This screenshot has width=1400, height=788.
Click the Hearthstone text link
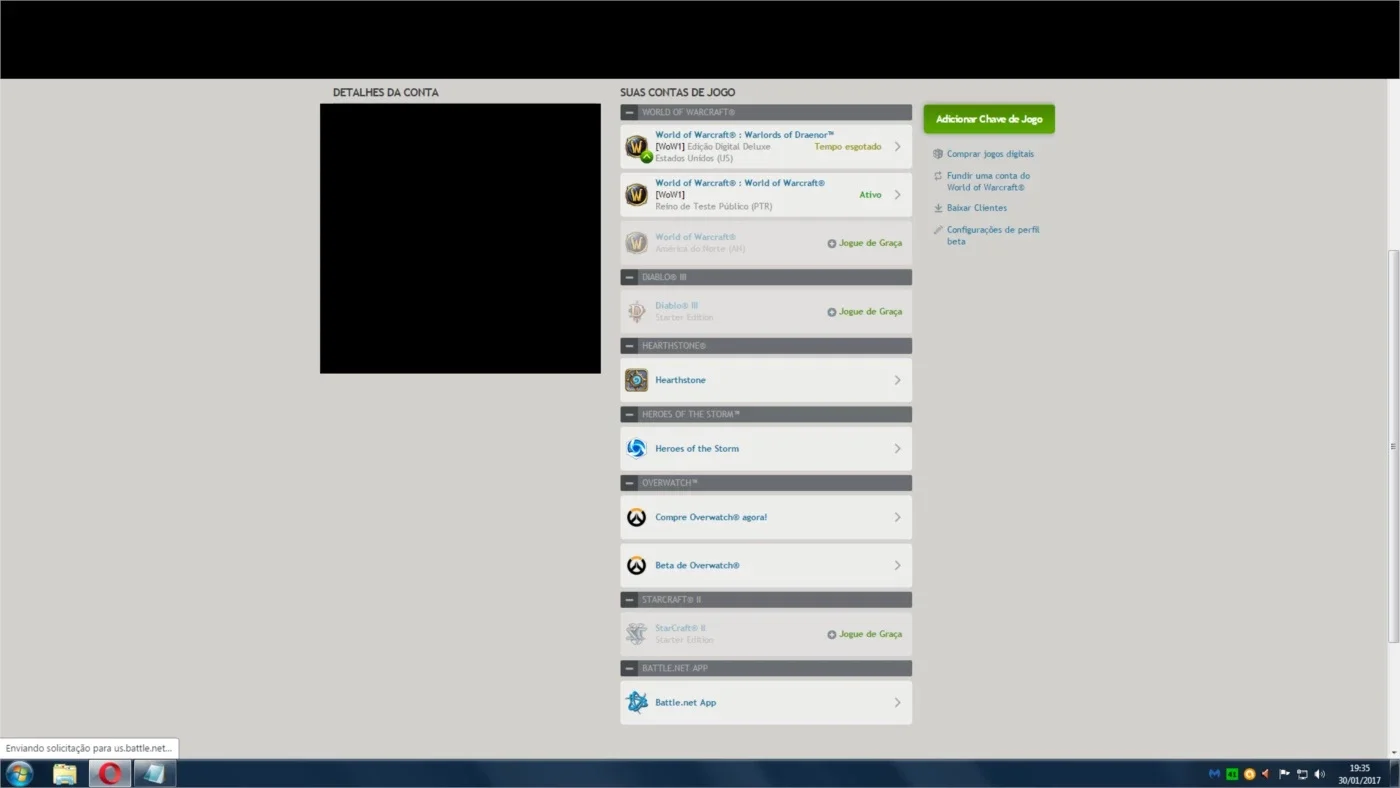pyautogui.click(x=680, y=380)
